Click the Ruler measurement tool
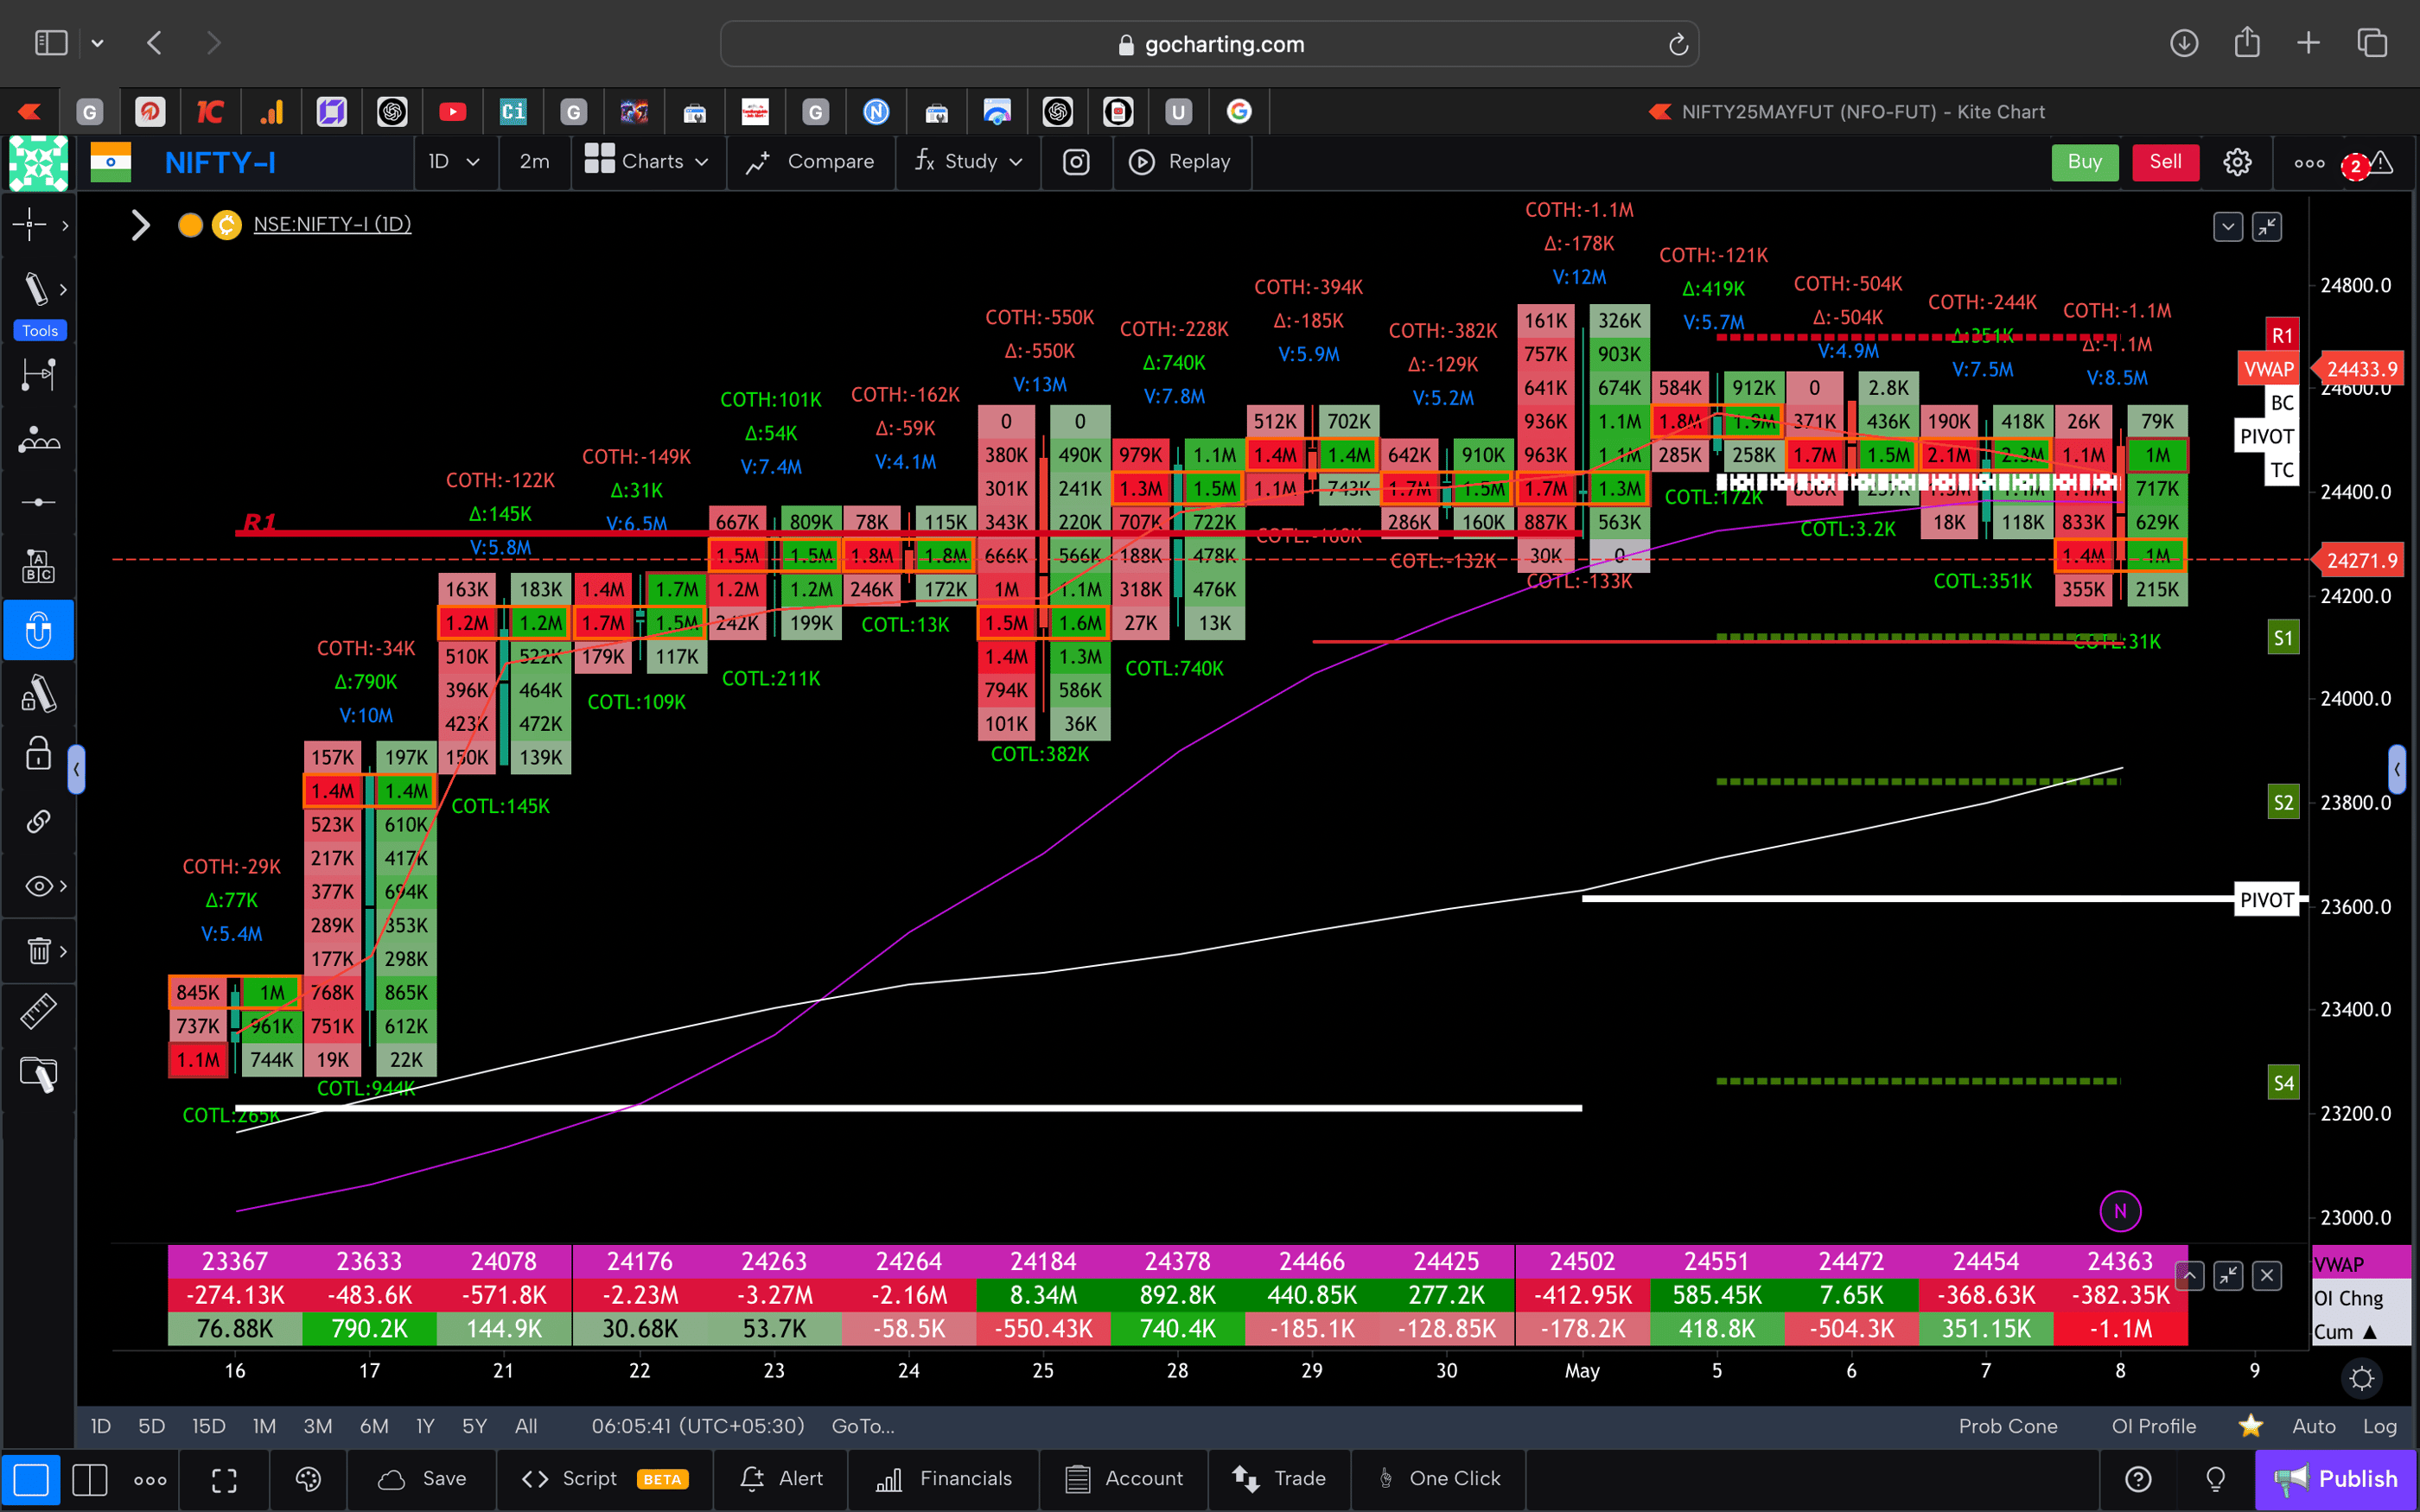2420x1512 pixels. [38, 1011]
